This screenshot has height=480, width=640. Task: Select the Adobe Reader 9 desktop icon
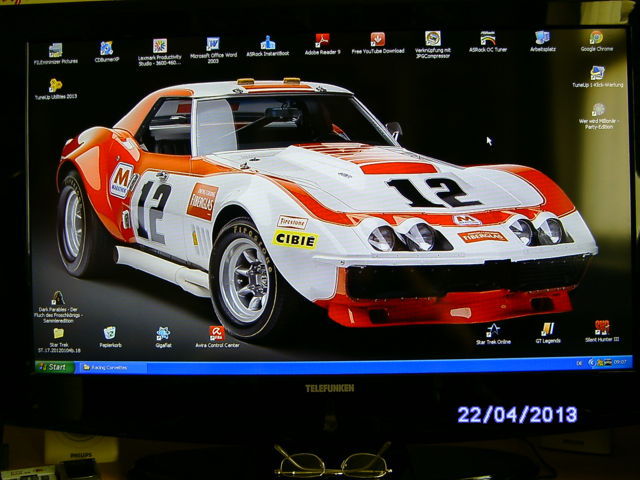[322, 44]
